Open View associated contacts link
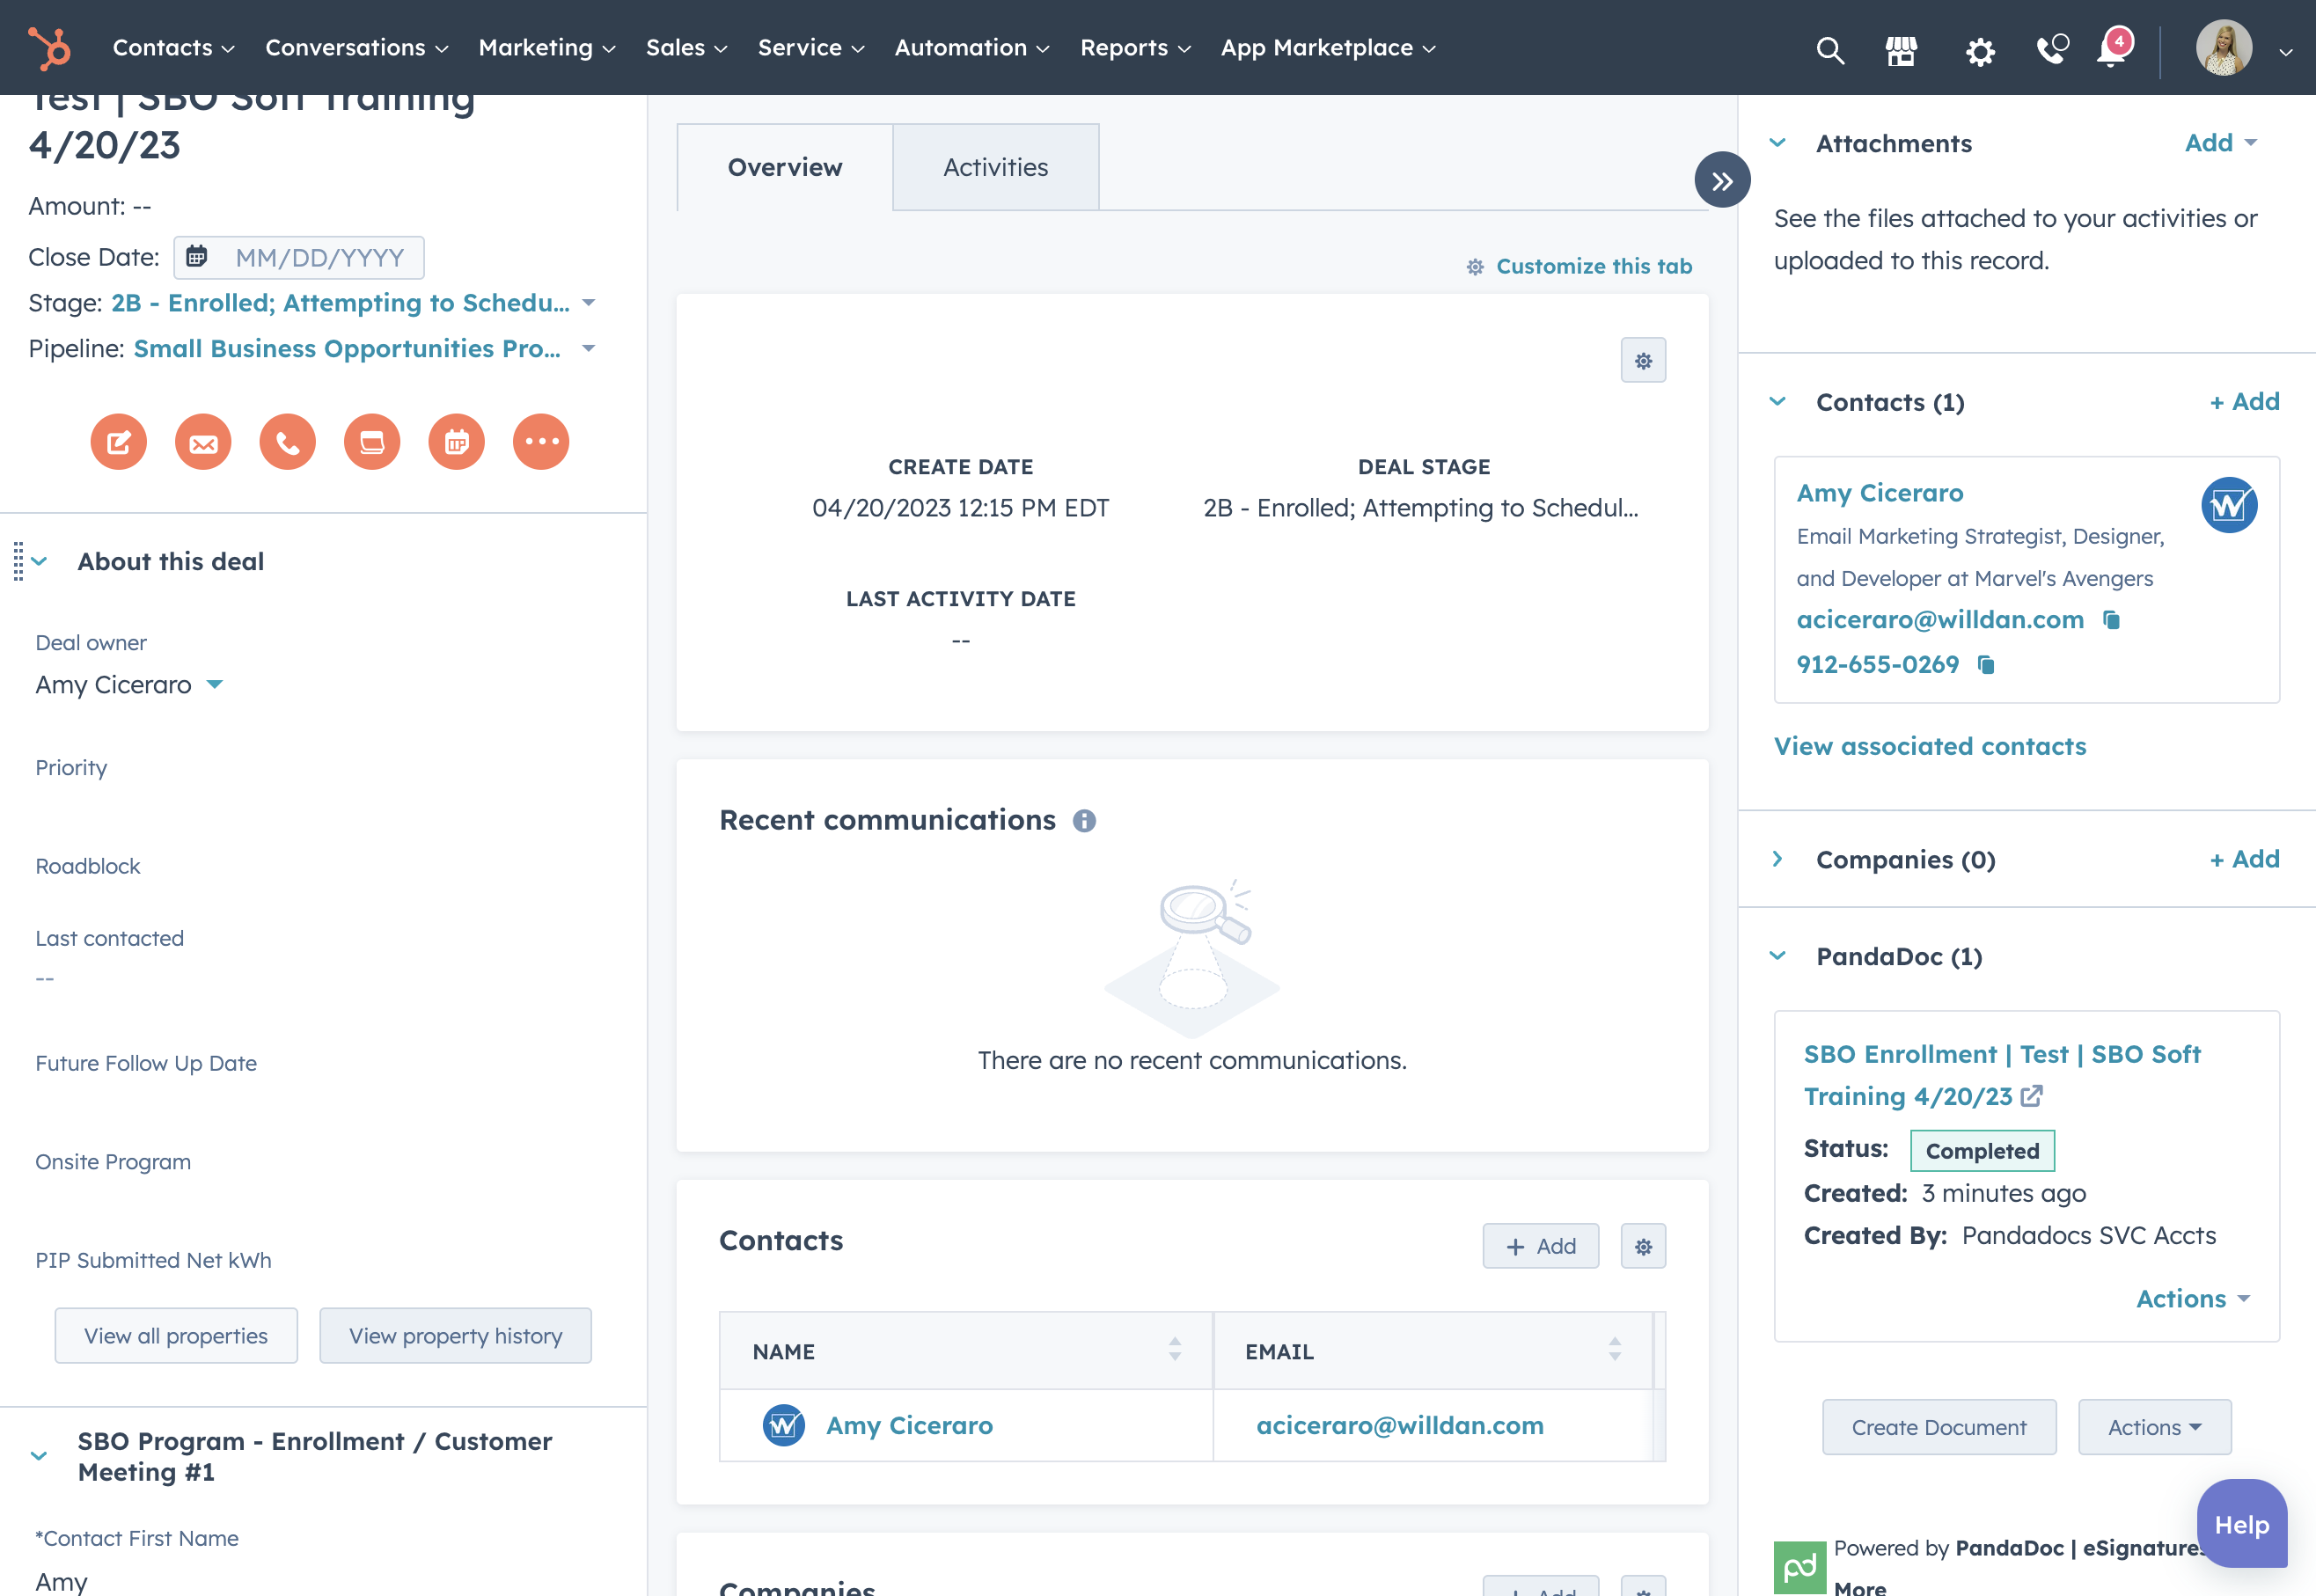 click(x=1929, y=747)
